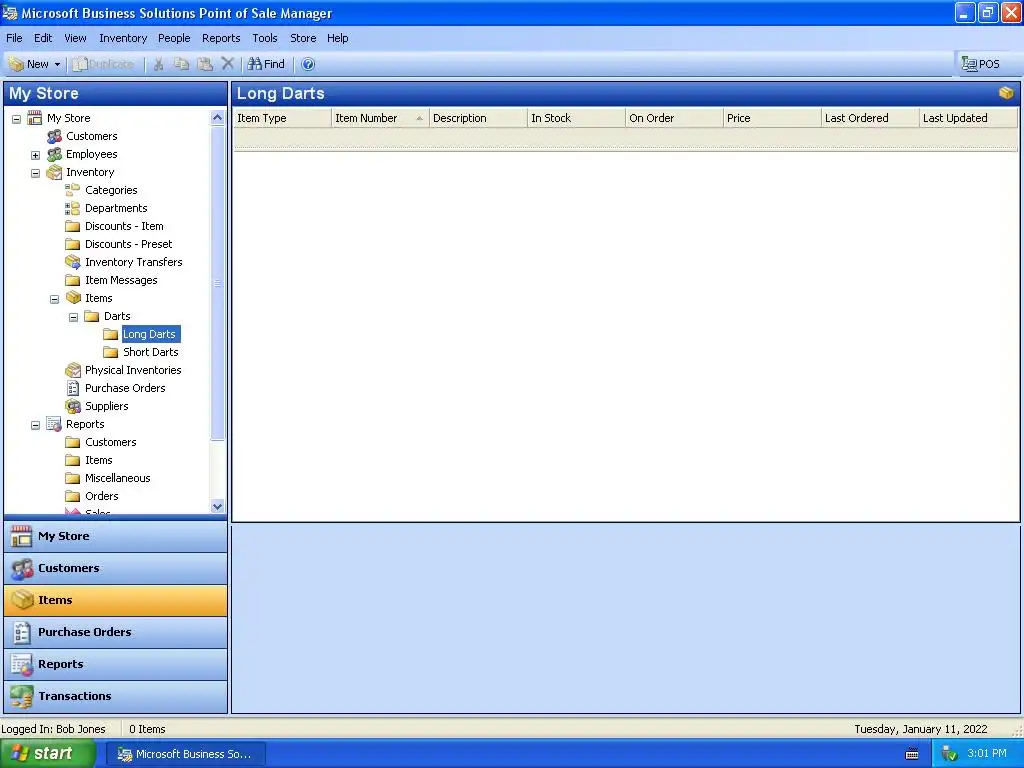Click the Items box icon in tree

74,298
